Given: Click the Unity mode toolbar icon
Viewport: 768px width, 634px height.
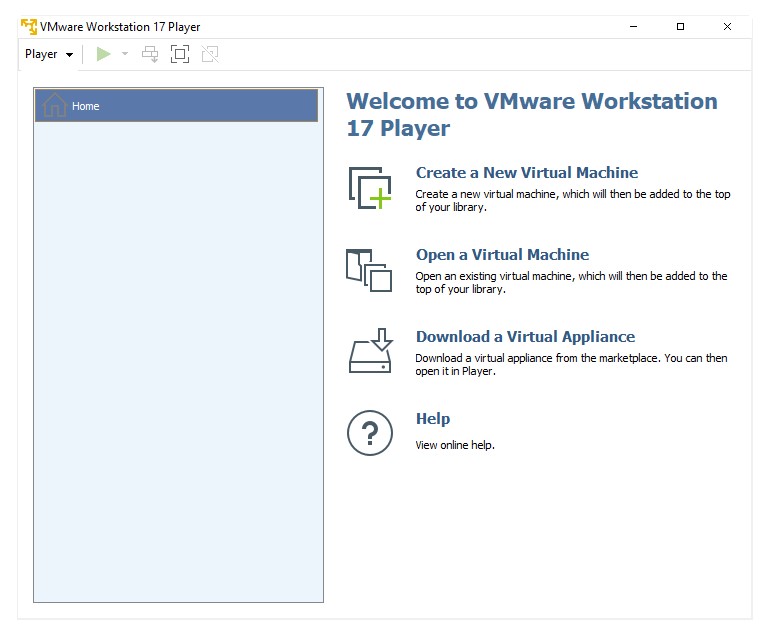Looking at the screenshot, I should pos(210,54).
